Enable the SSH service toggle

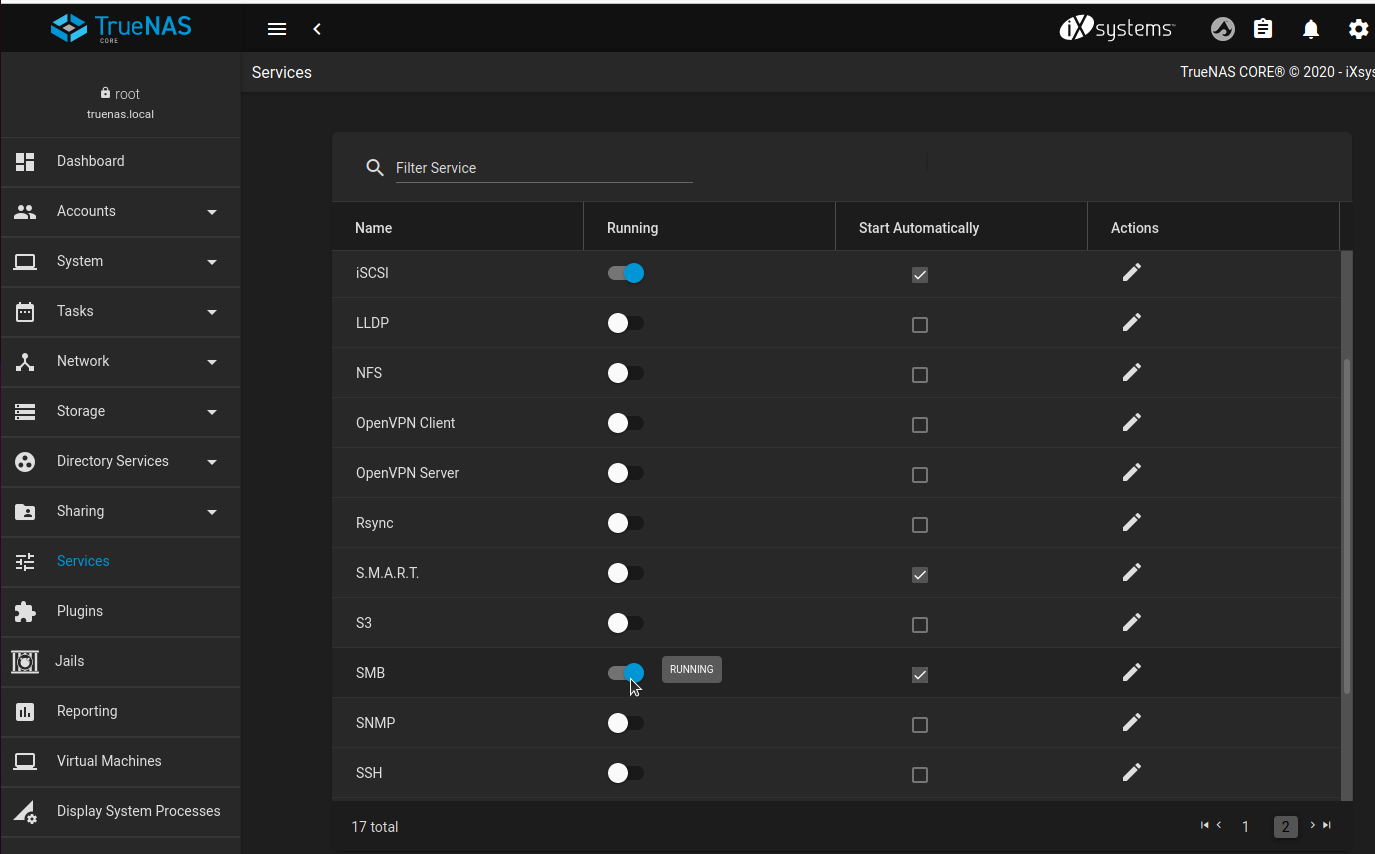(626, 773)
